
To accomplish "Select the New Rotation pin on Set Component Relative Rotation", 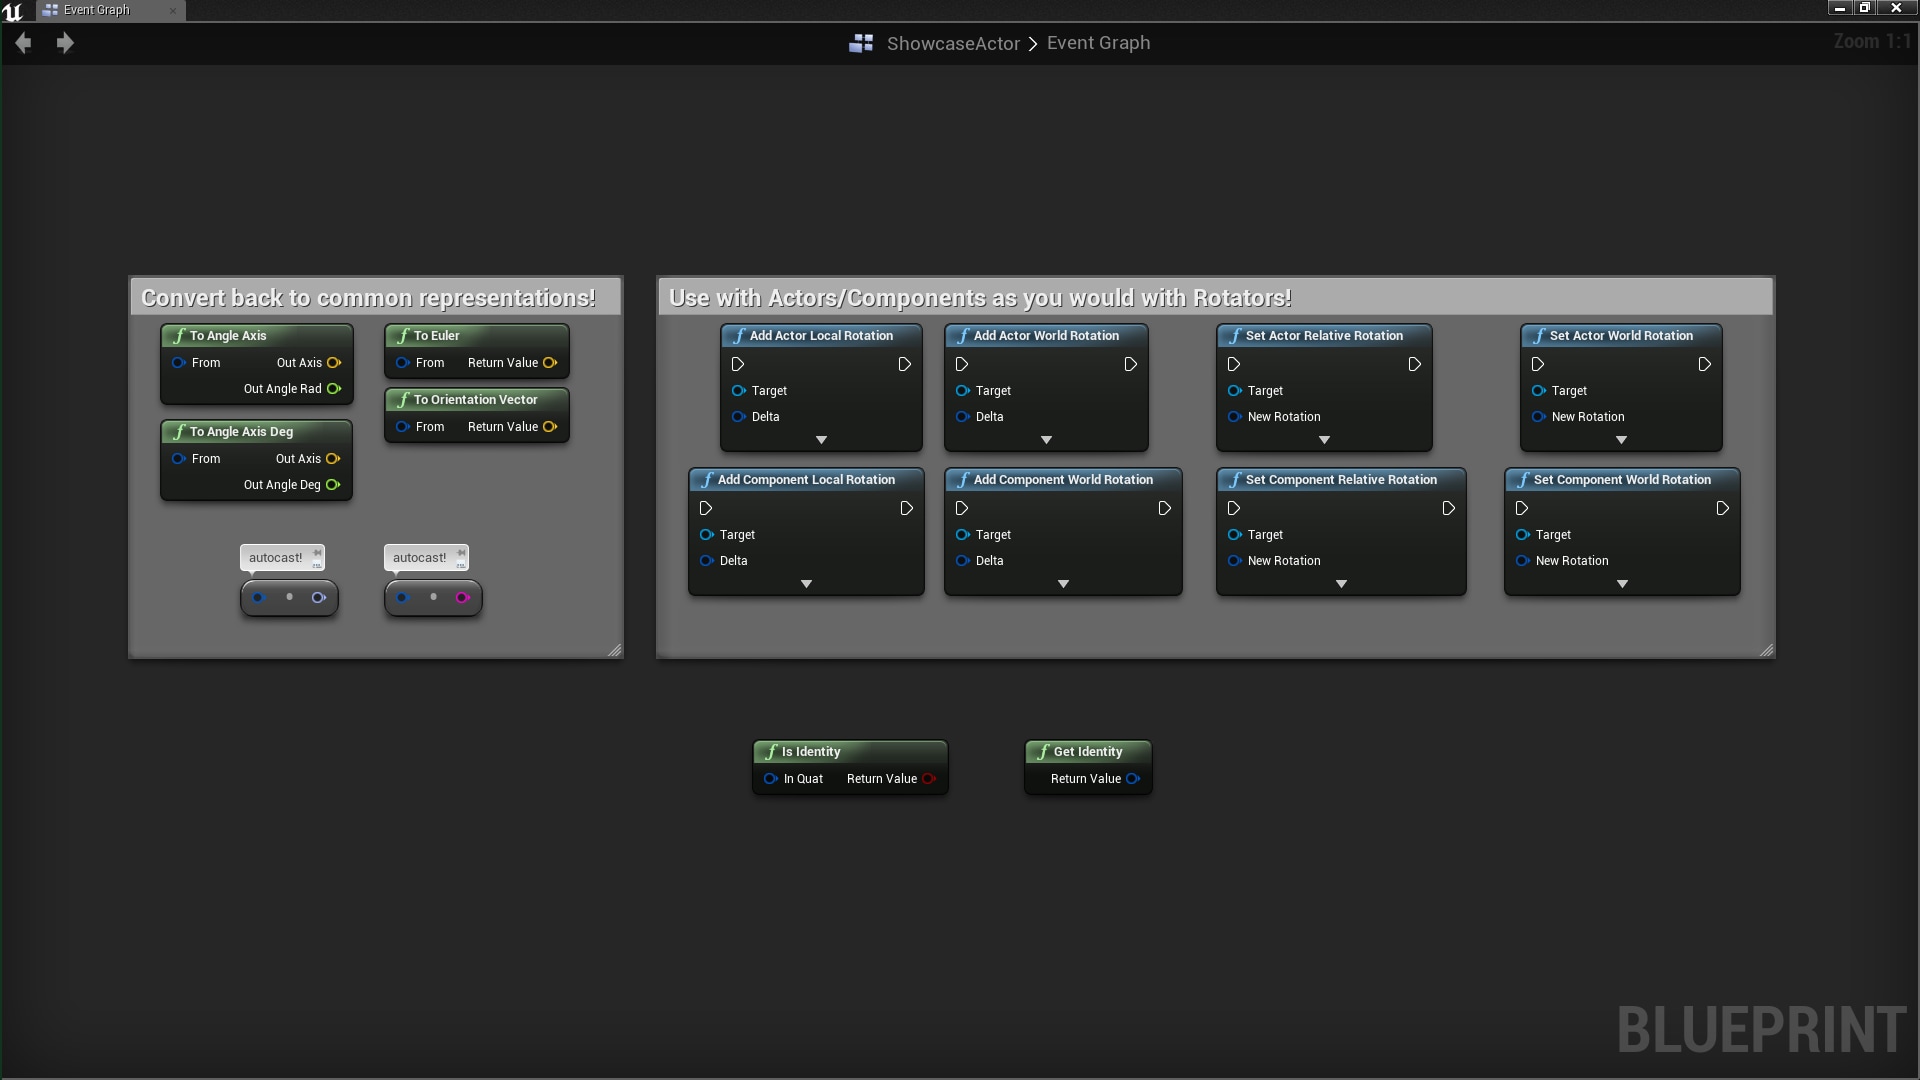I will (1232, 561).
